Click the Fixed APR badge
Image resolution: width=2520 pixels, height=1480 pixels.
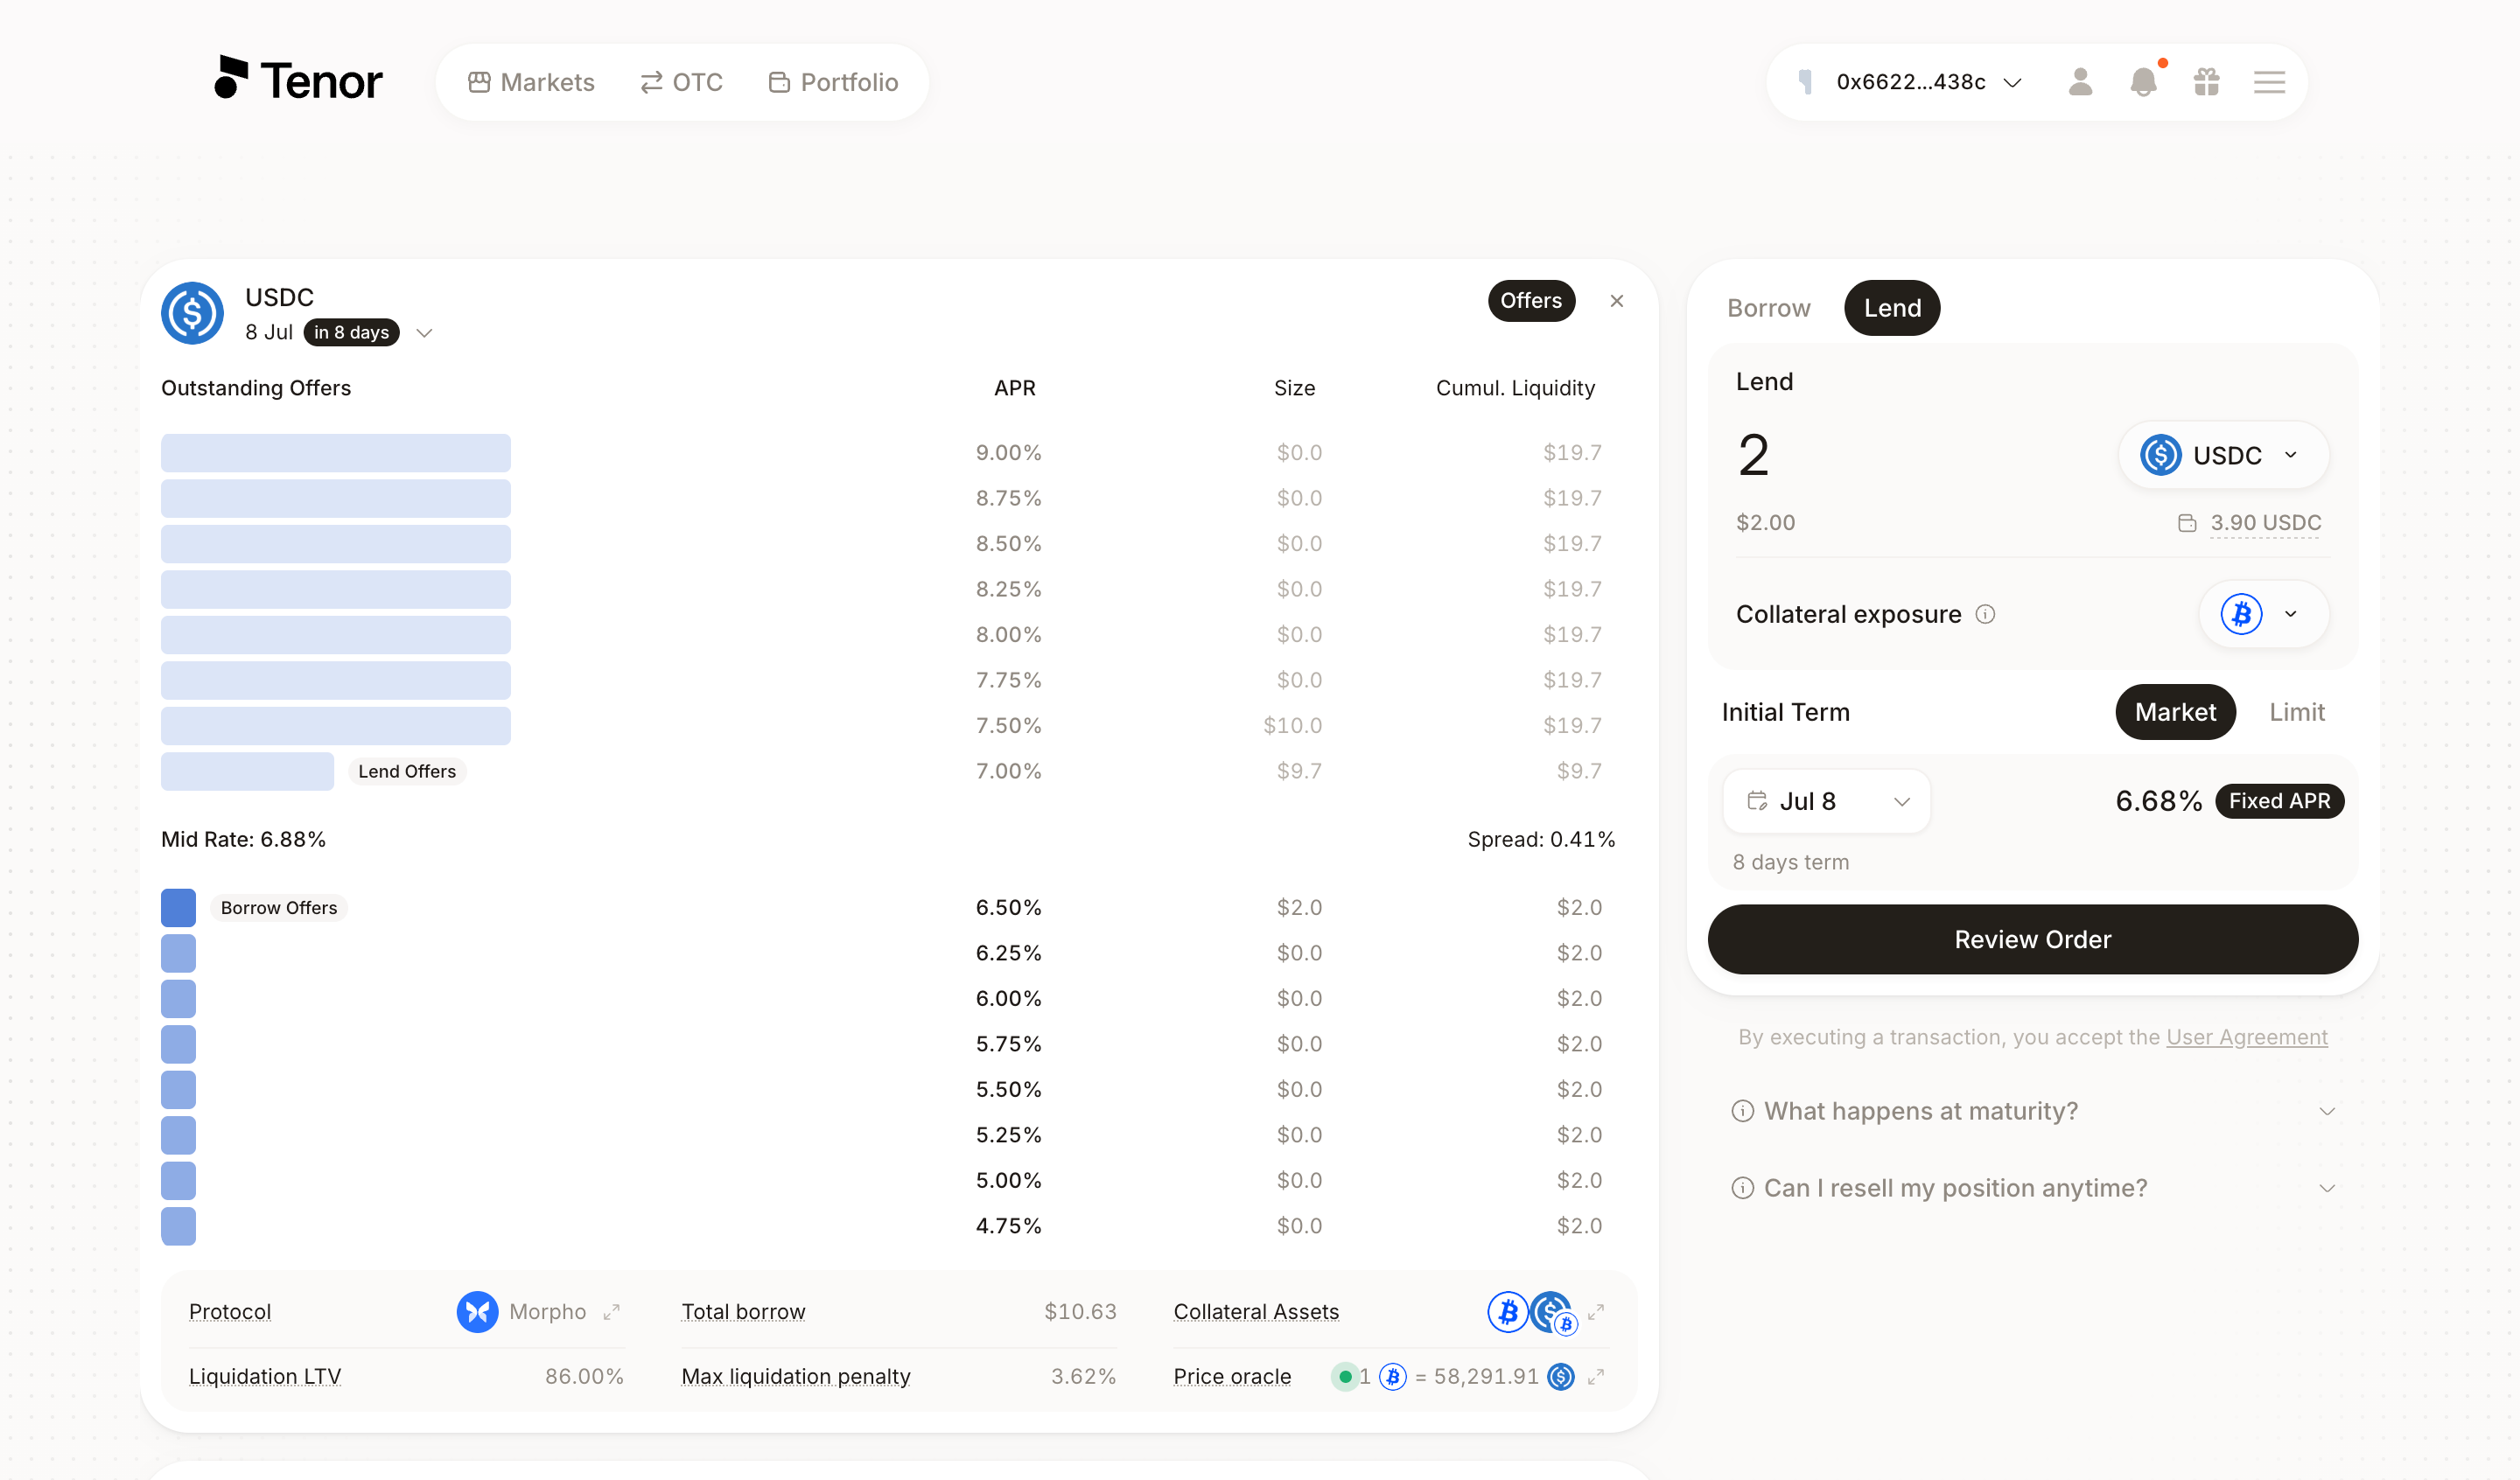click(x=2280, y=801)
